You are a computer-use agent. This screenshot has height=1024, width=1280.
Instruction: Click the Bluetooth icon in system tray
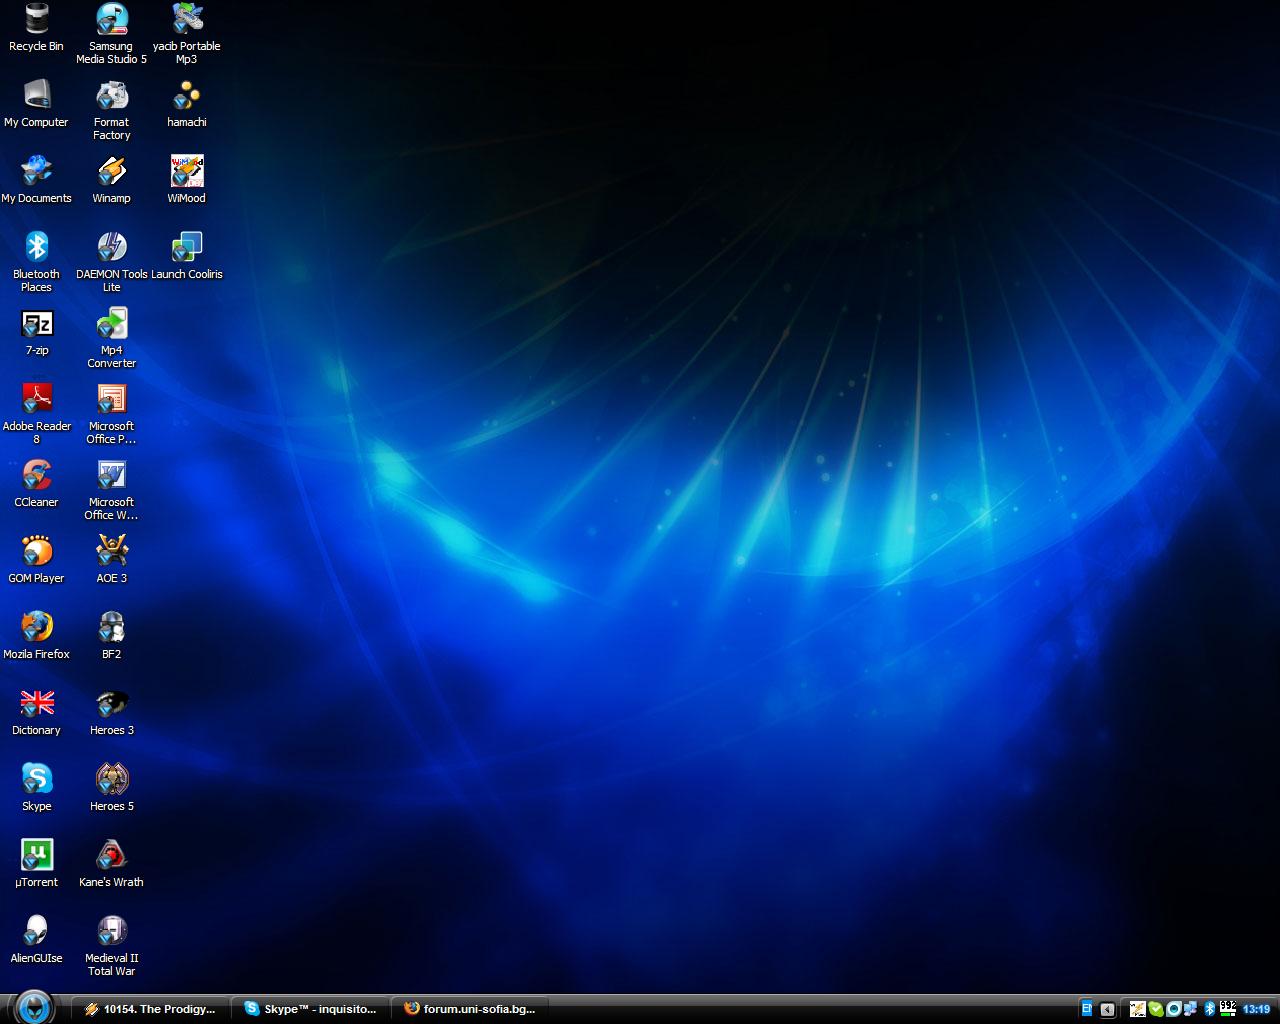click(1209, 1009)
